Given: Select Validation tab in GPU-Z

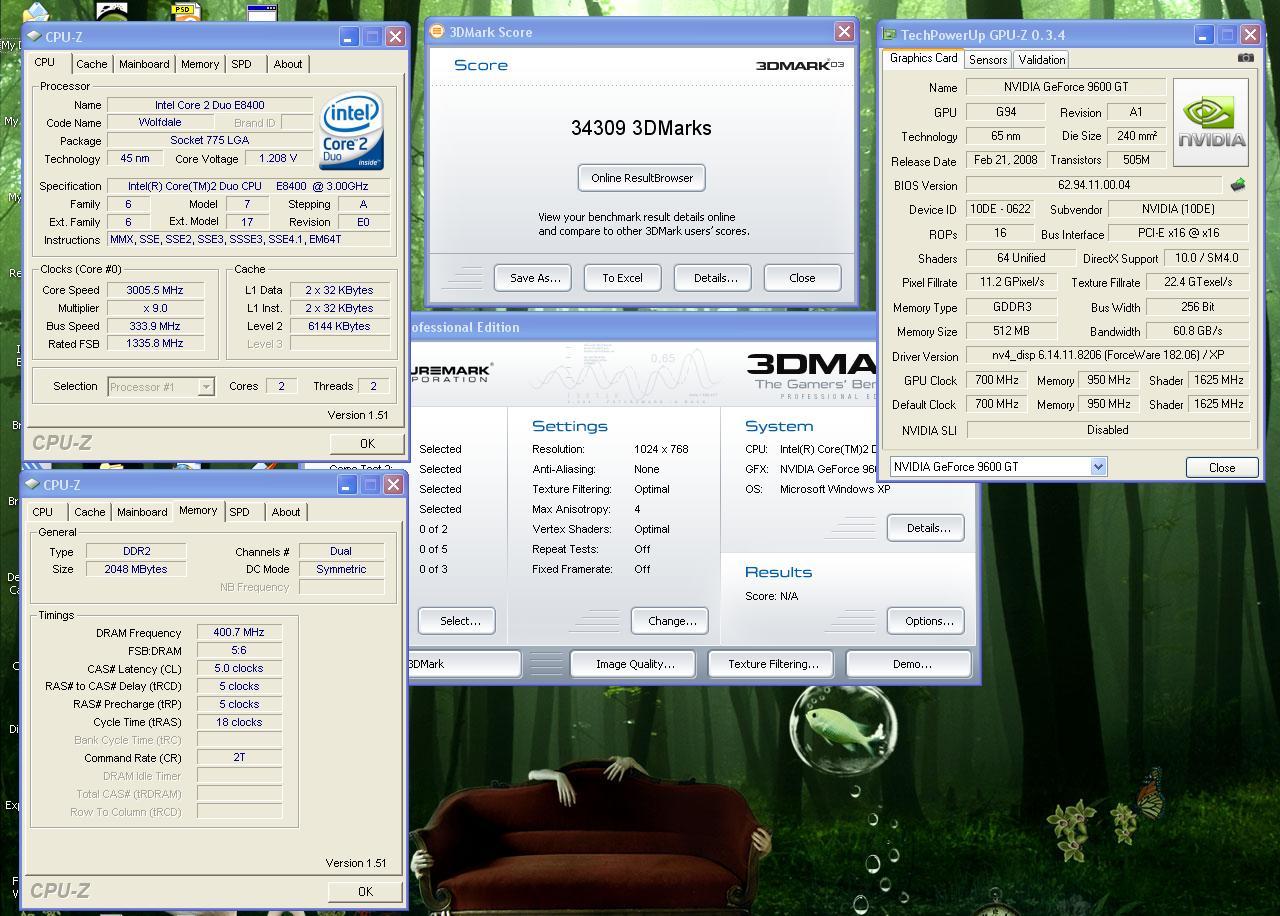Looking at the screenshot, I should (x=1042, y=60).
